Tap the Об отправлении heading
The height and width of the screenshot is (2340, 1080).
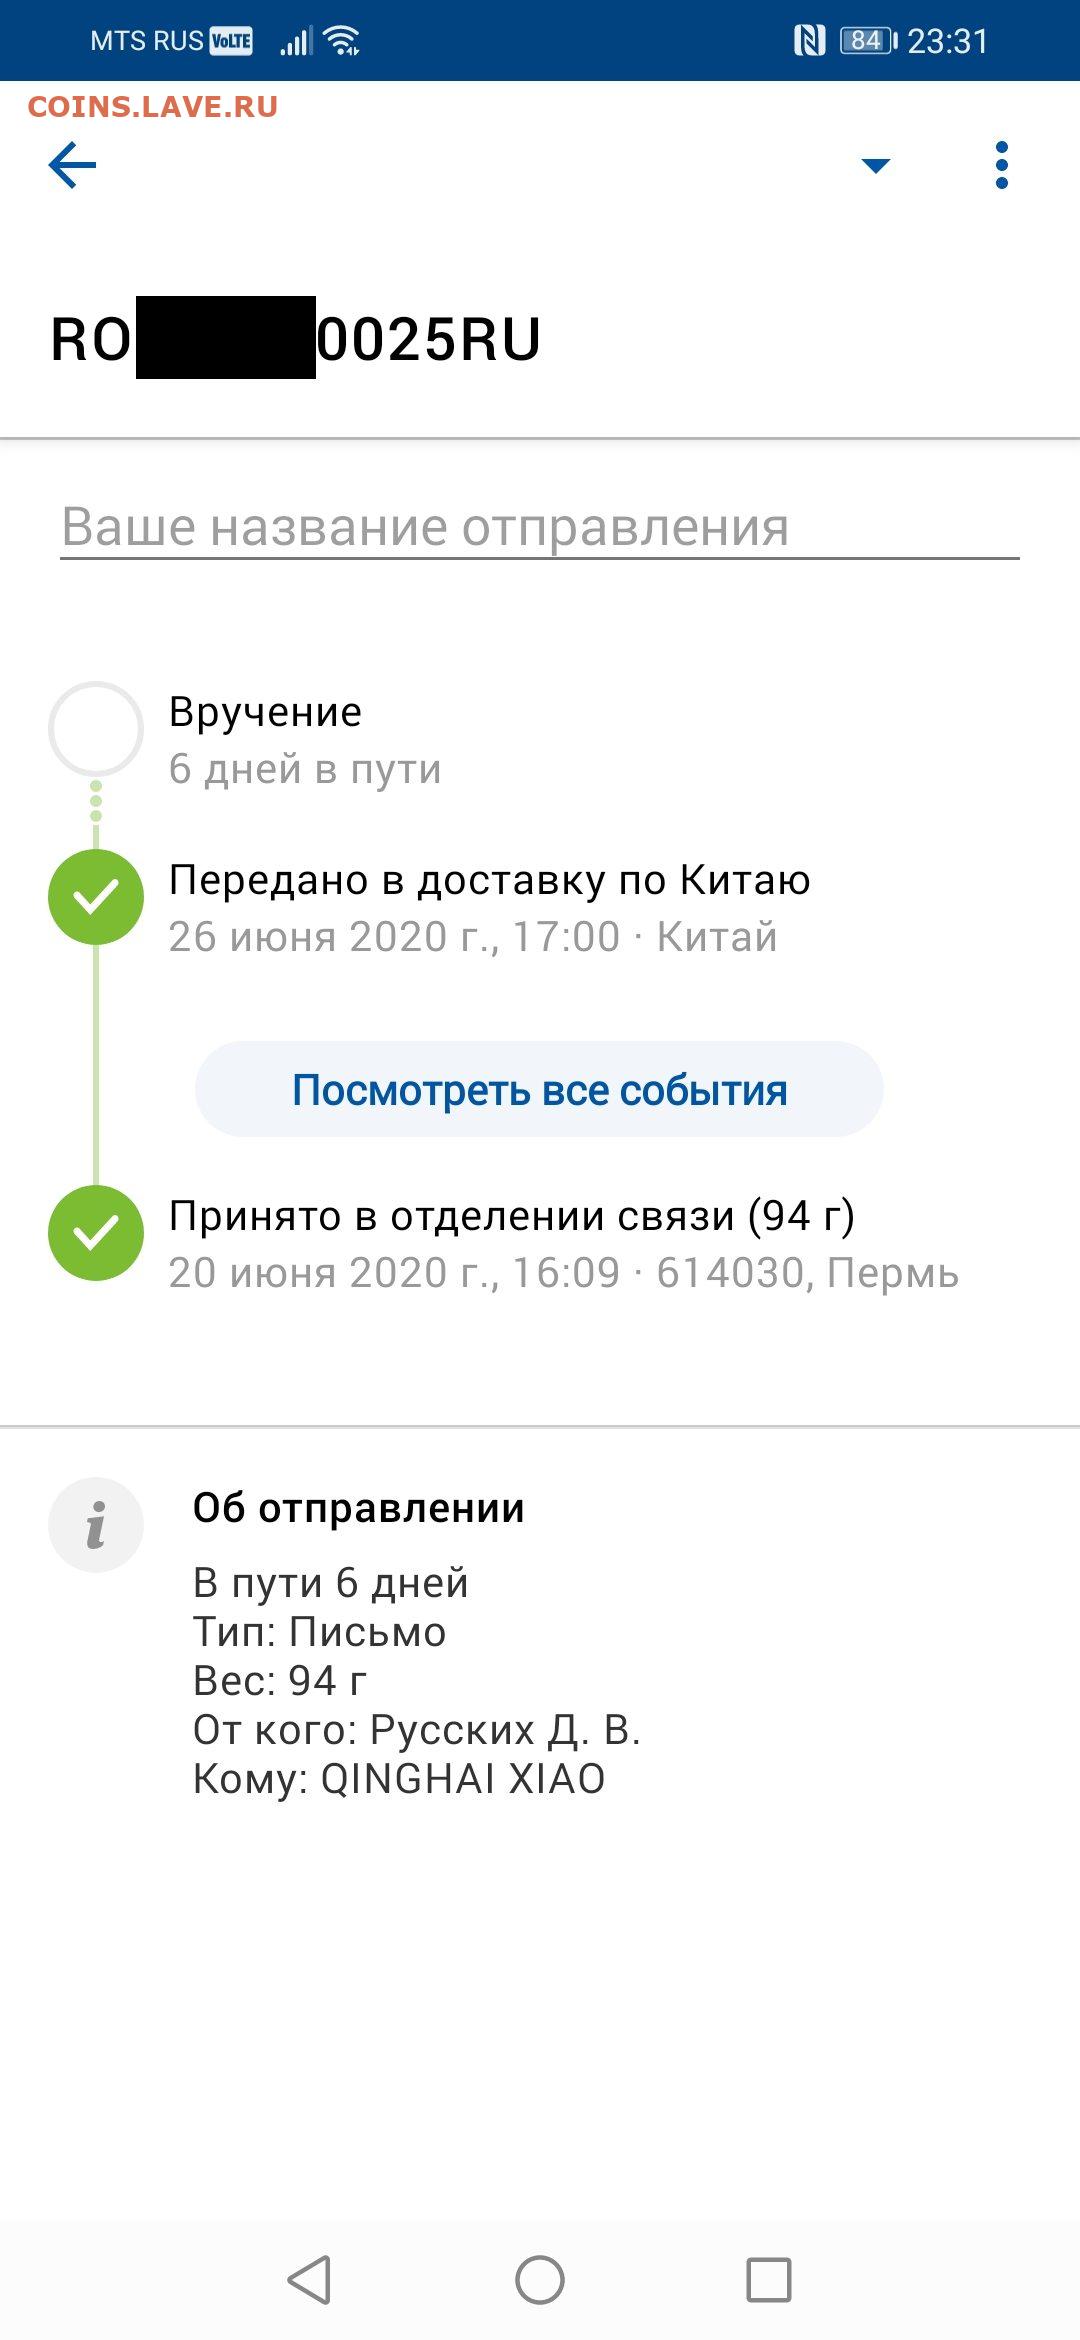click(x=358, y=1508)
